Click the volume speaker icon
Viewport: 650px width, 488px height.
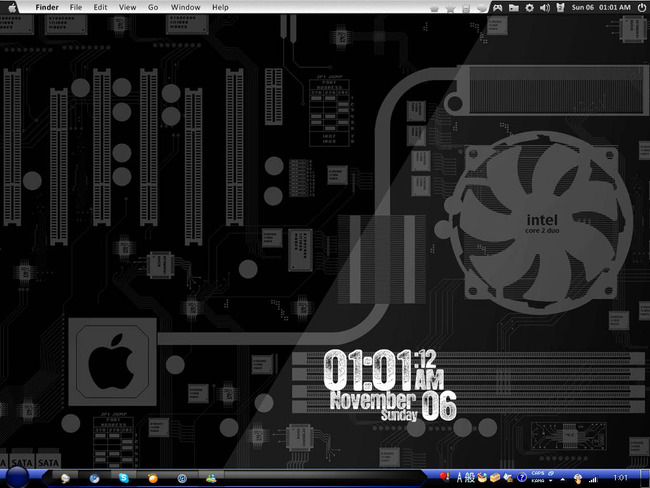[545, 7]
